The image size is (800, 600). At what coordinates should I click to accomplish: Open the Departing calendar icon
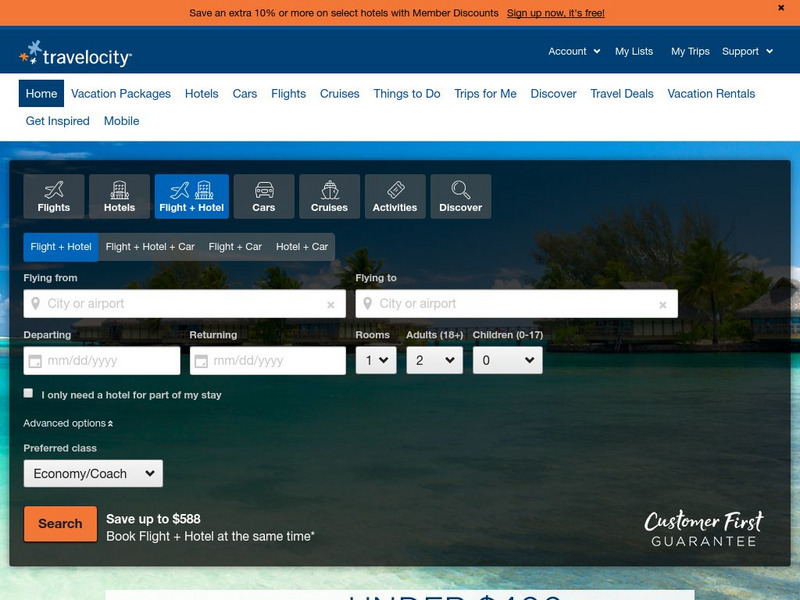pos(37,360)
